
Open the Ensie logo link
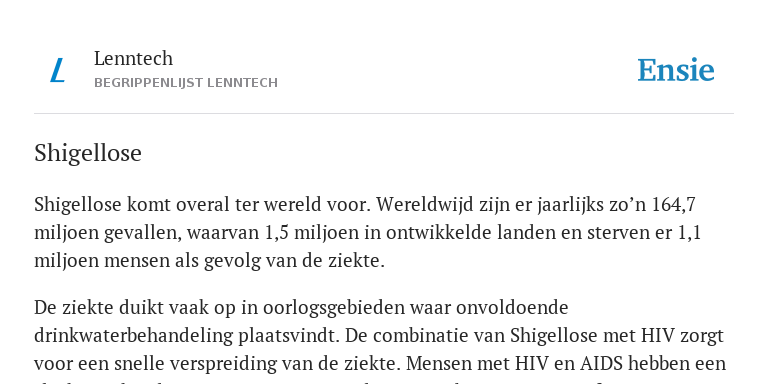(x=676, y=70)
